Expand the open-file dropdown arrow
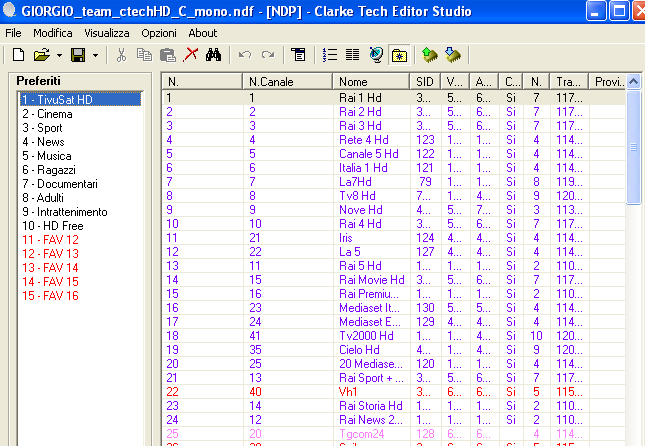The width and height of the screenshot is (645, 446). coord(59,55)
